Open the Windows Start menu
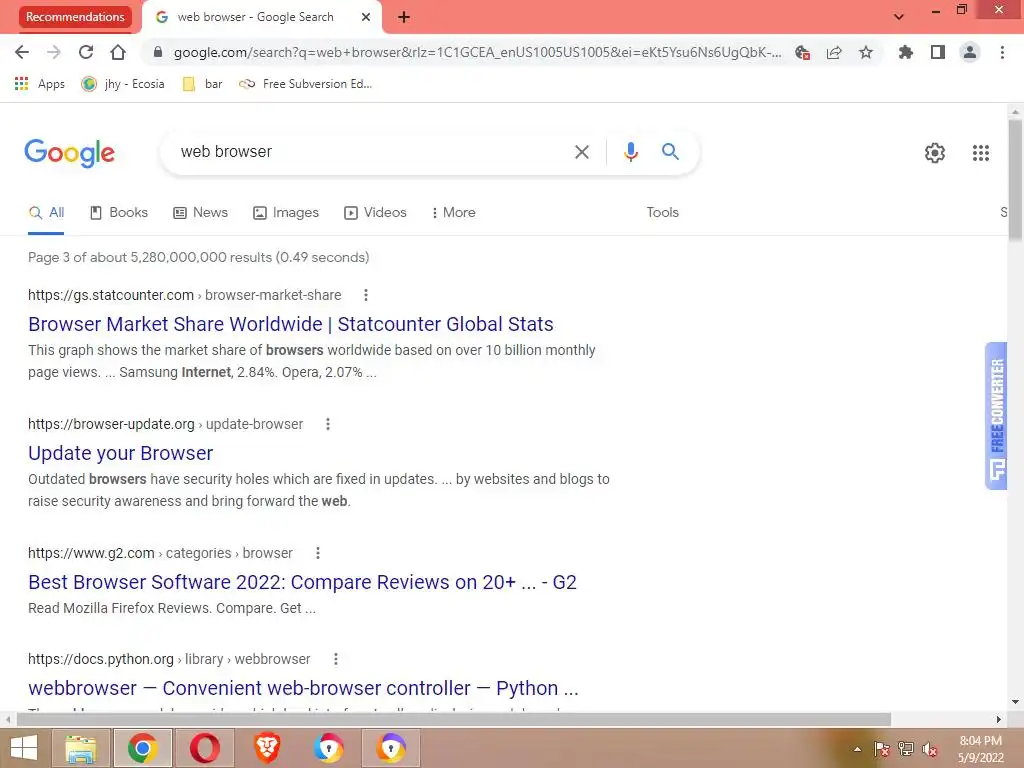The width and height of the screenshot is (1024, 768). point(24,748)
